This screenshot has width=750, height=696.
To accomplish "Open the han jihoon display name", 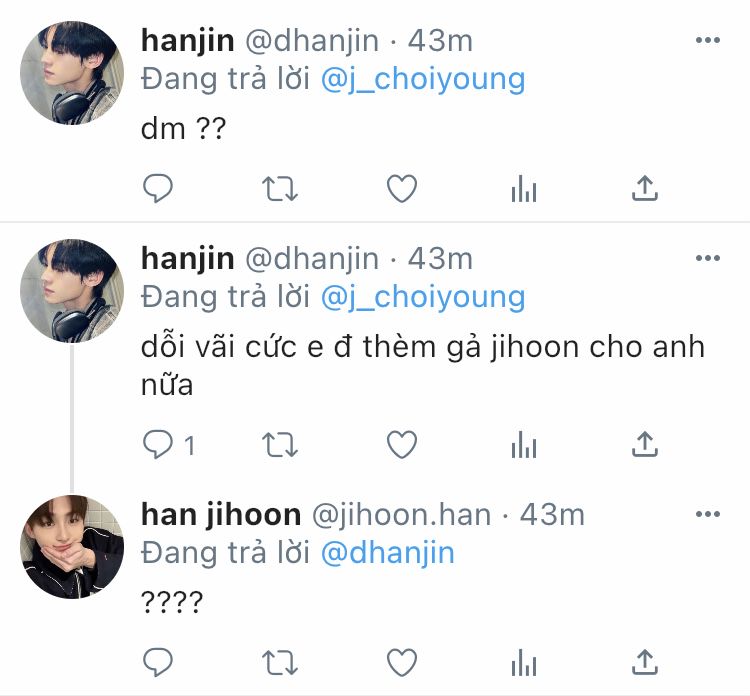I will tap(221, 515).
